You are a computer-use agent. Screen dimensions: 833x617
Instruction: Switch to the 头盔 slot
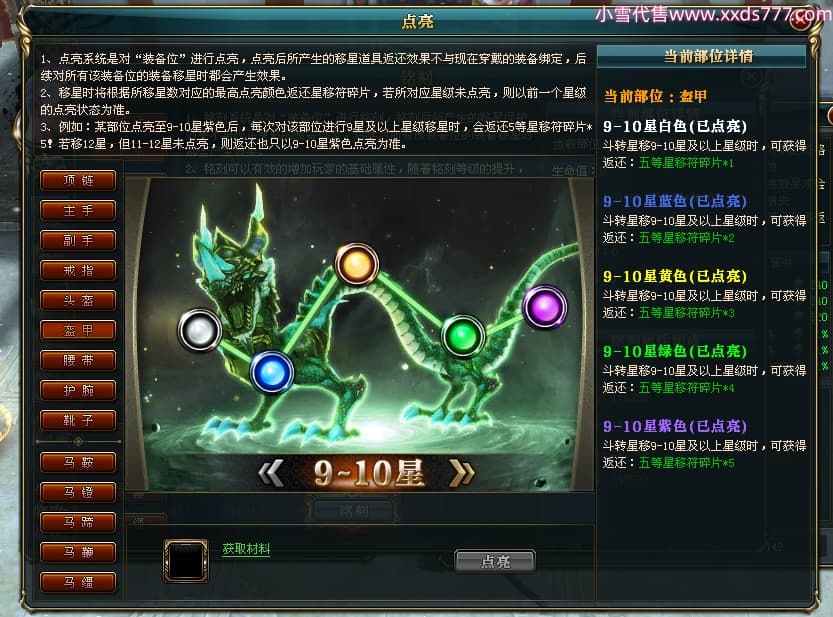78,300
